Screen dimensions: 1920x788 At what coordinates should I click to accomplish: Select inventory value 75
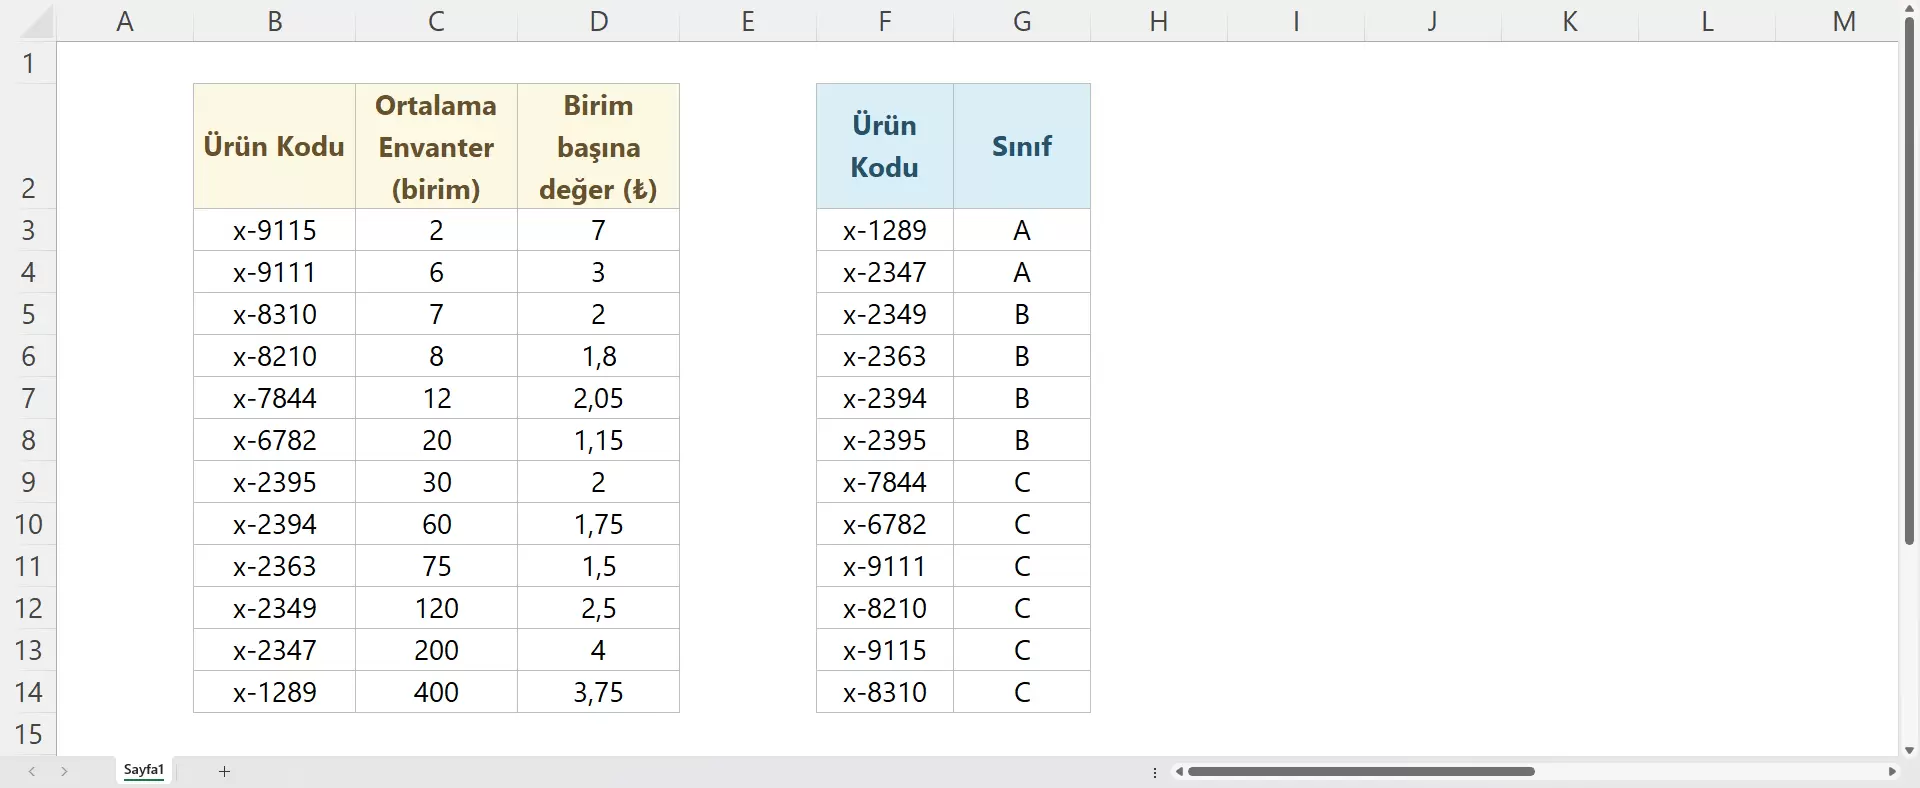[436, 566]
